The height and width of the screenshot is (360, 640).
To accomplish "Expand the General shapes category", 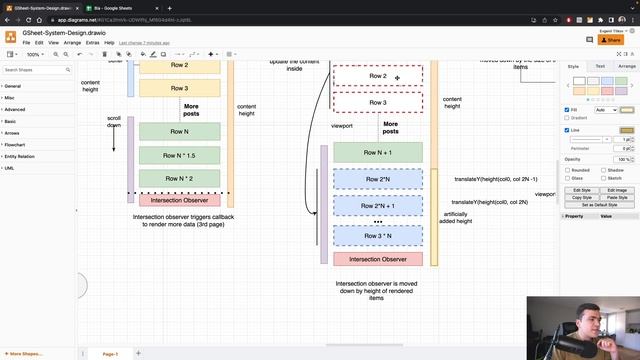I will (12, 86).
